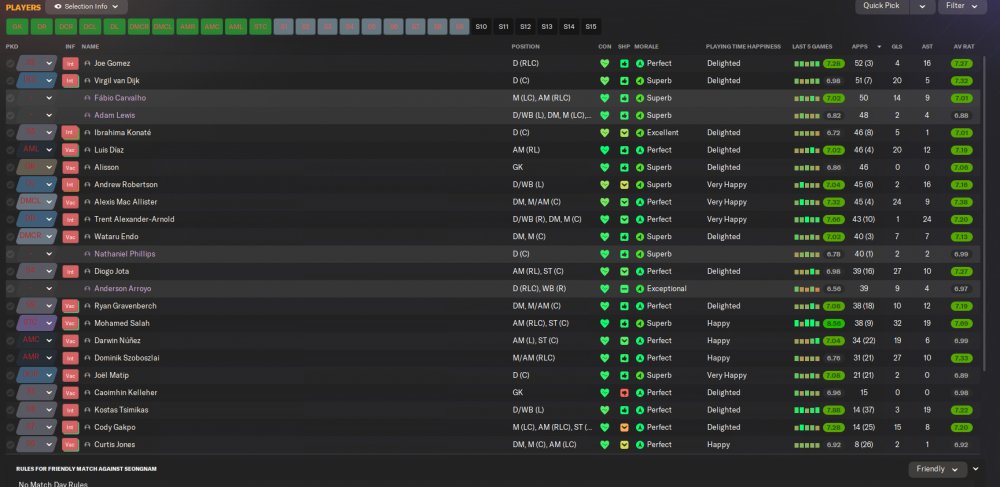Sort by the APPS column header
This screenshot has height=487, width=1000.
[859, 47]
